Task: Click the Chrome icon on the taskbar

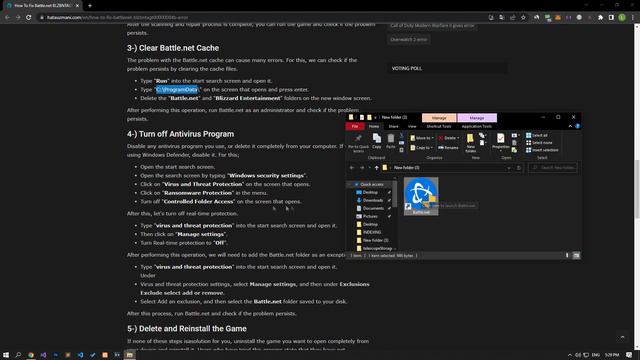Action: tap(31, 355)
